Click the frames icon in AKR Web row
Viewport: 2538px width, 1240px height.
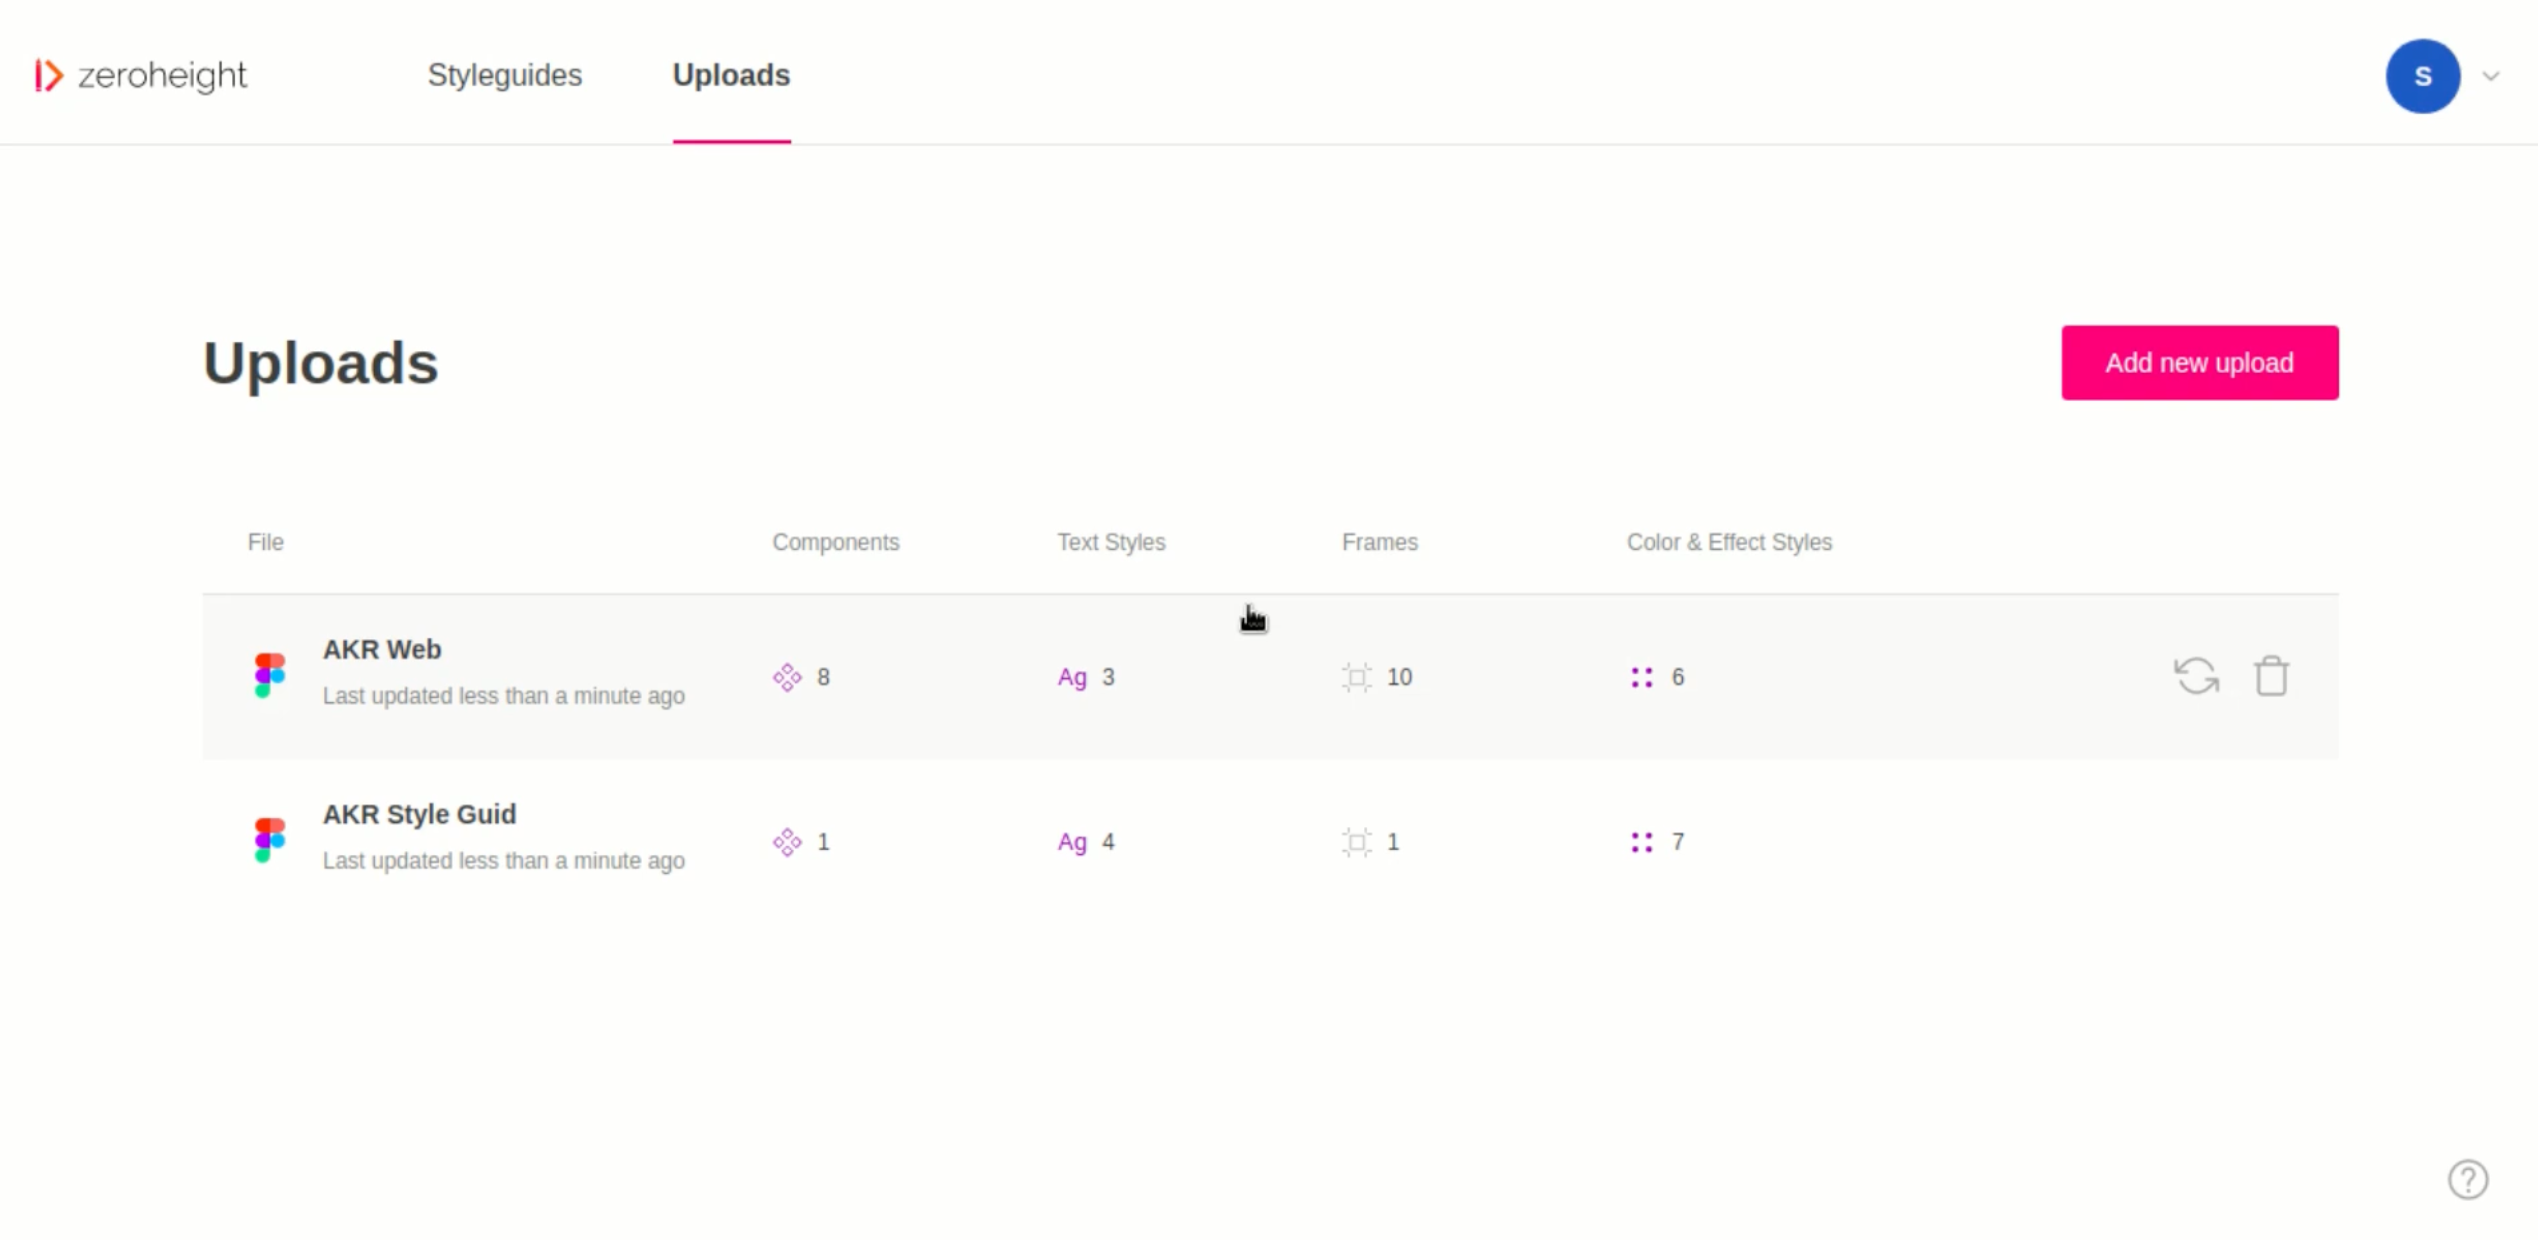point(1356,677)
